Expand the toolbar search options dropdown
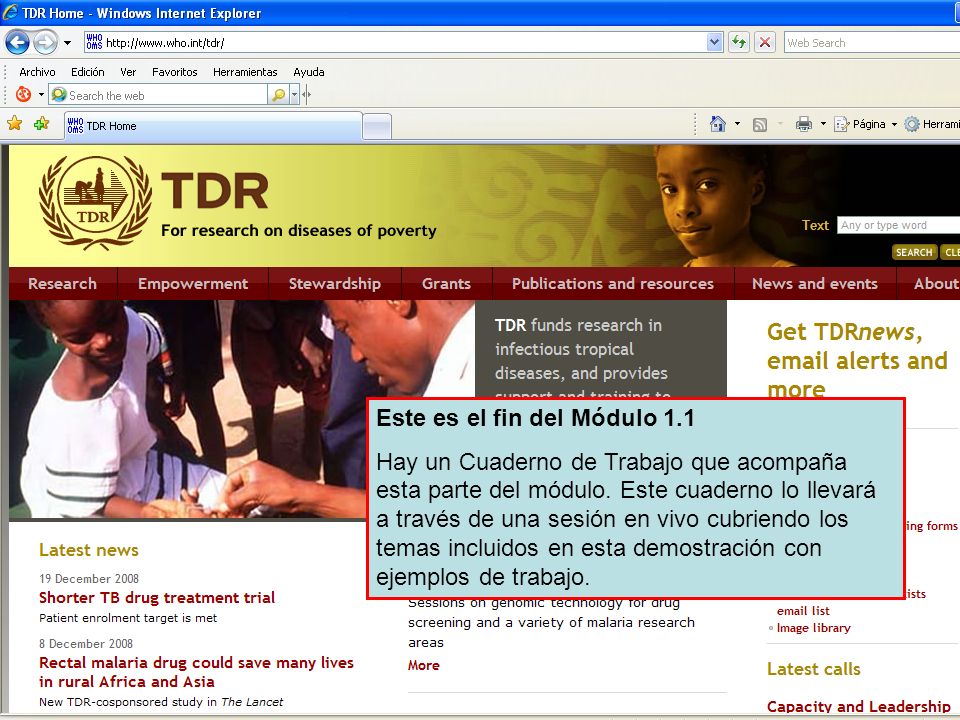This screenshot has height=720, width=960. pos(294,95)
